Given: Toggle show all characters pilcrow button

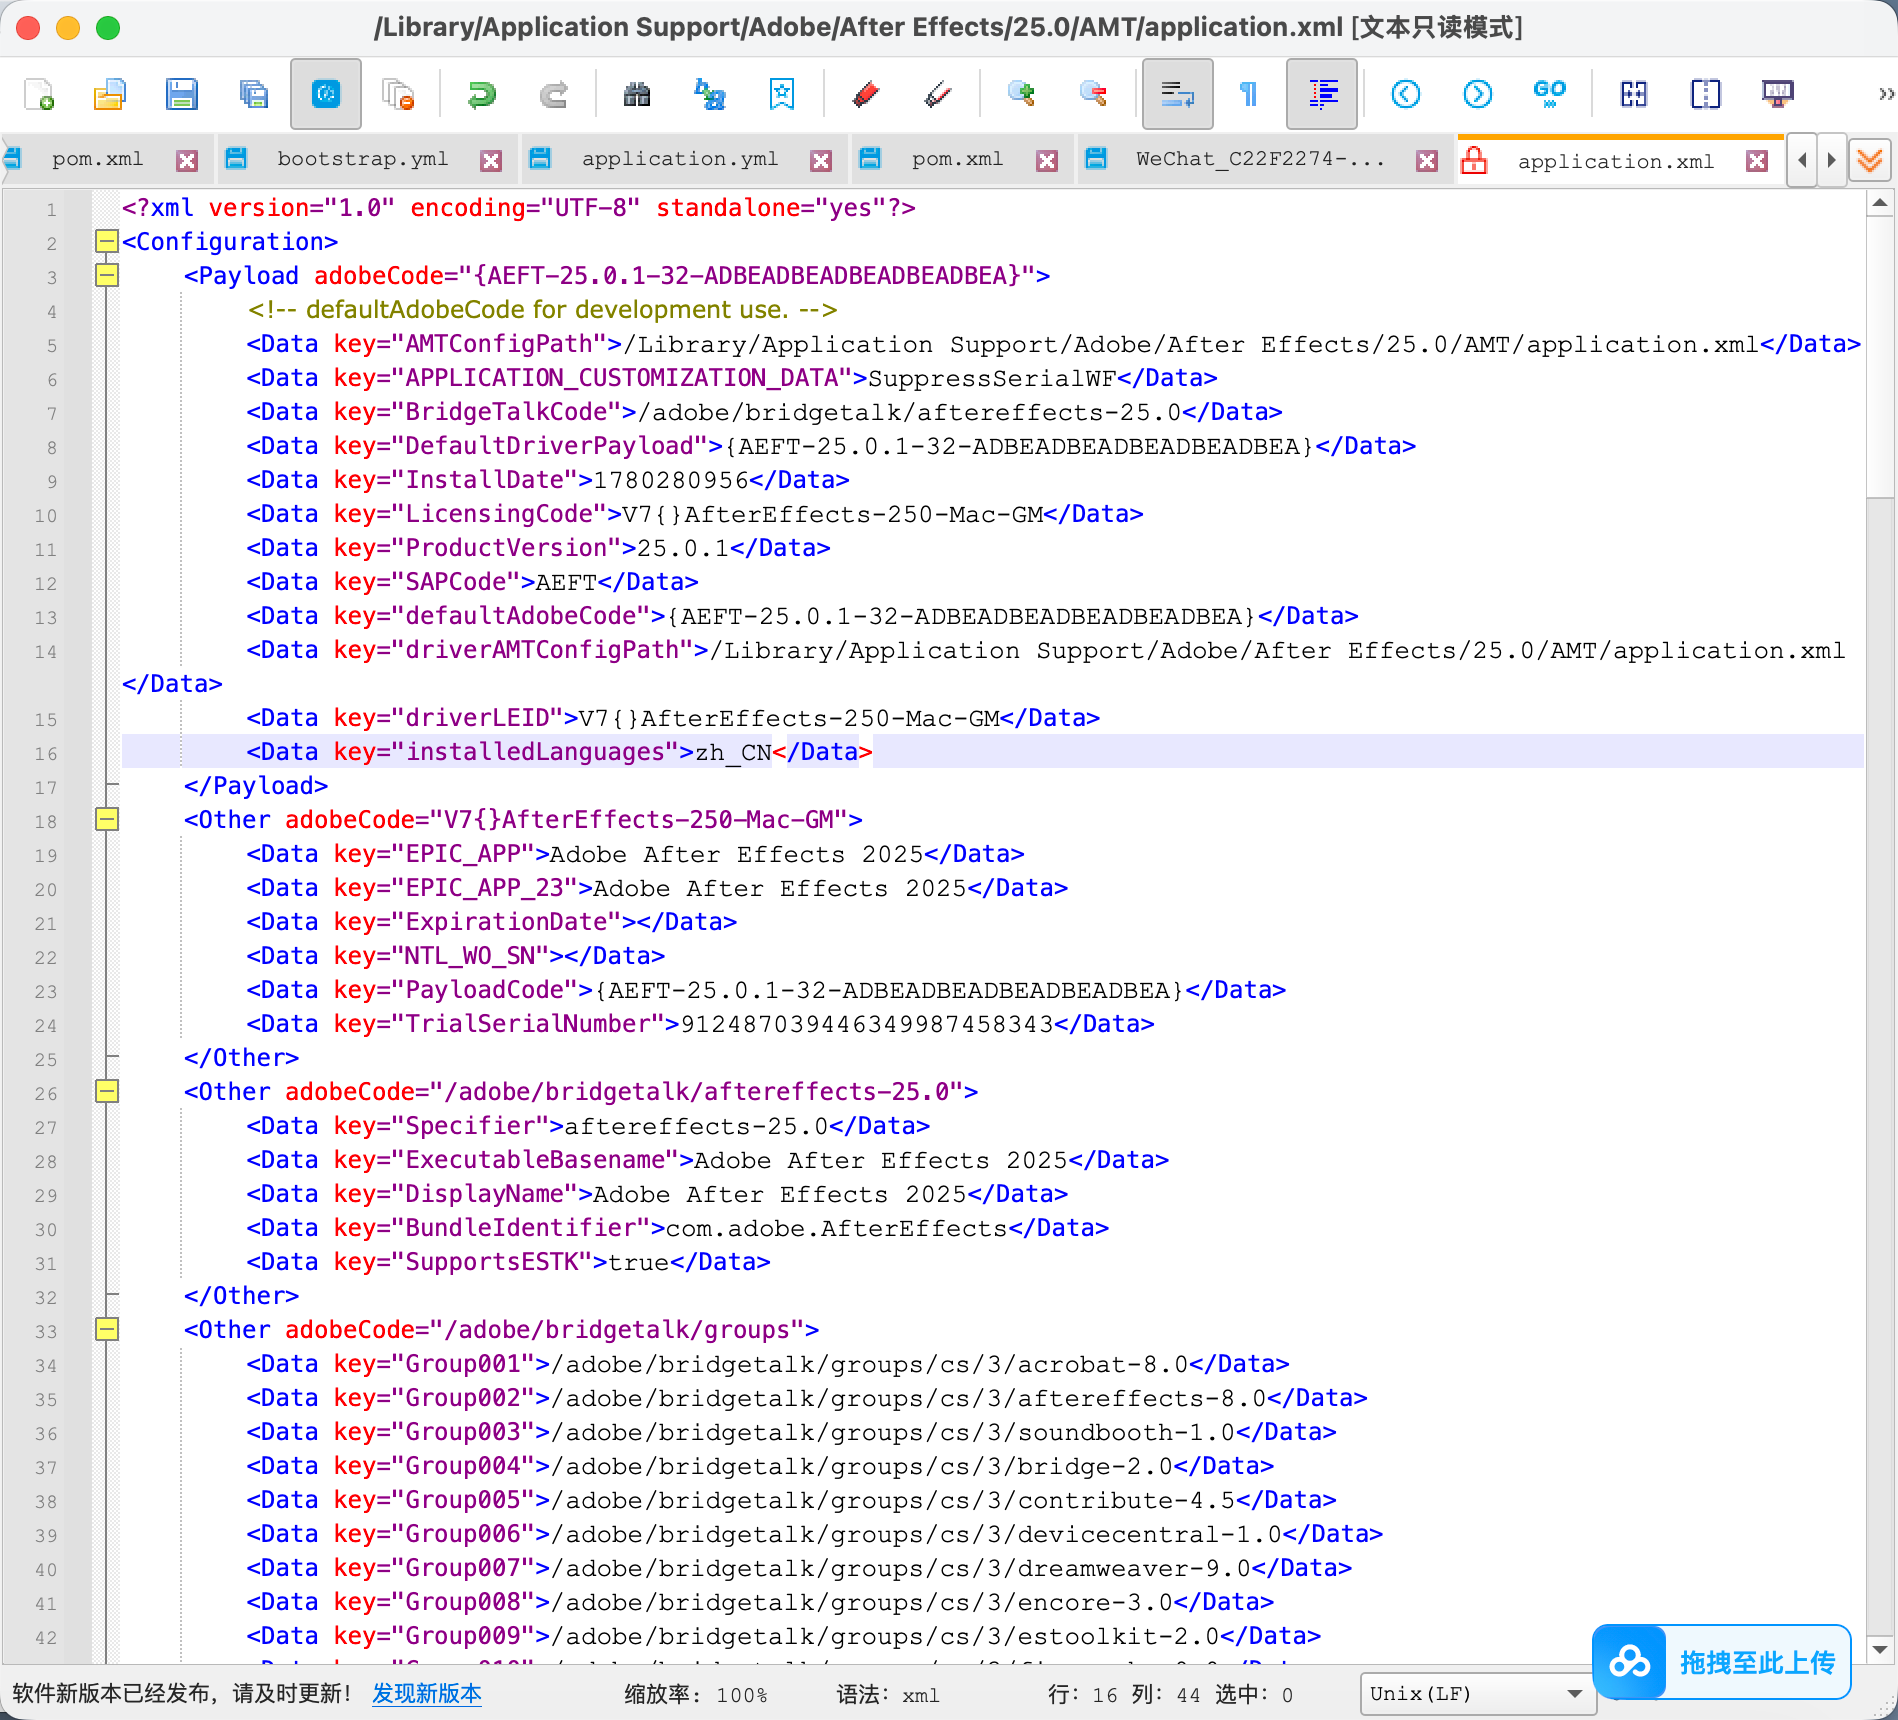Looking at the screenshot, I should [x=1249, y=94].
